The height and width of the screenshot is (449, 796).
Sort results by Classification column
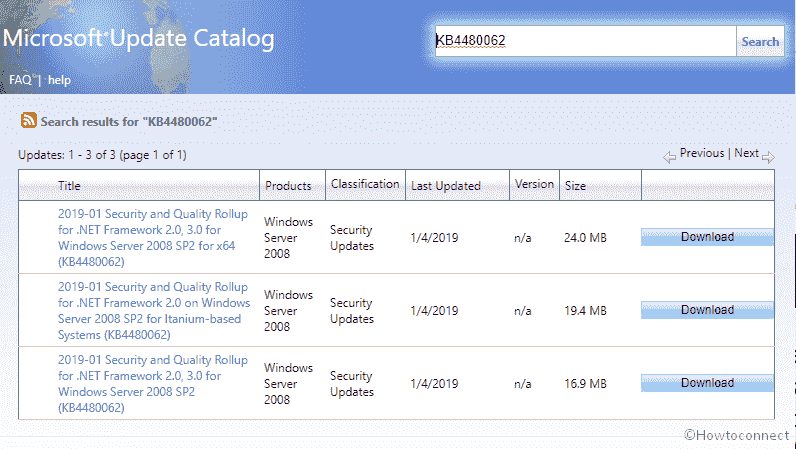pos(365,184)
